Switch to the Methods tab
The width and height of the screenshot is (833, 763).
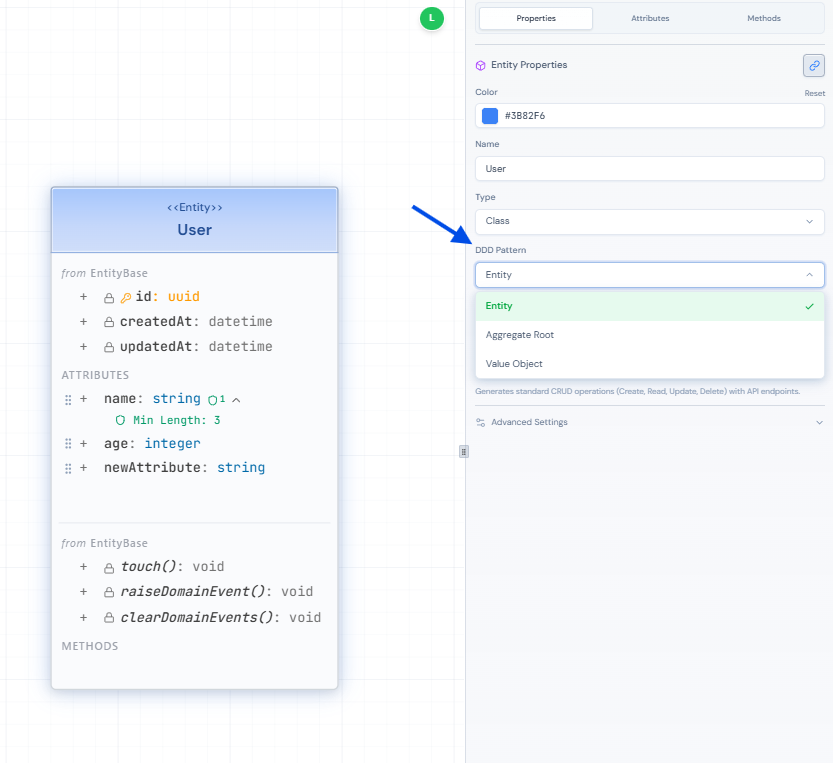tap(764, 18)
